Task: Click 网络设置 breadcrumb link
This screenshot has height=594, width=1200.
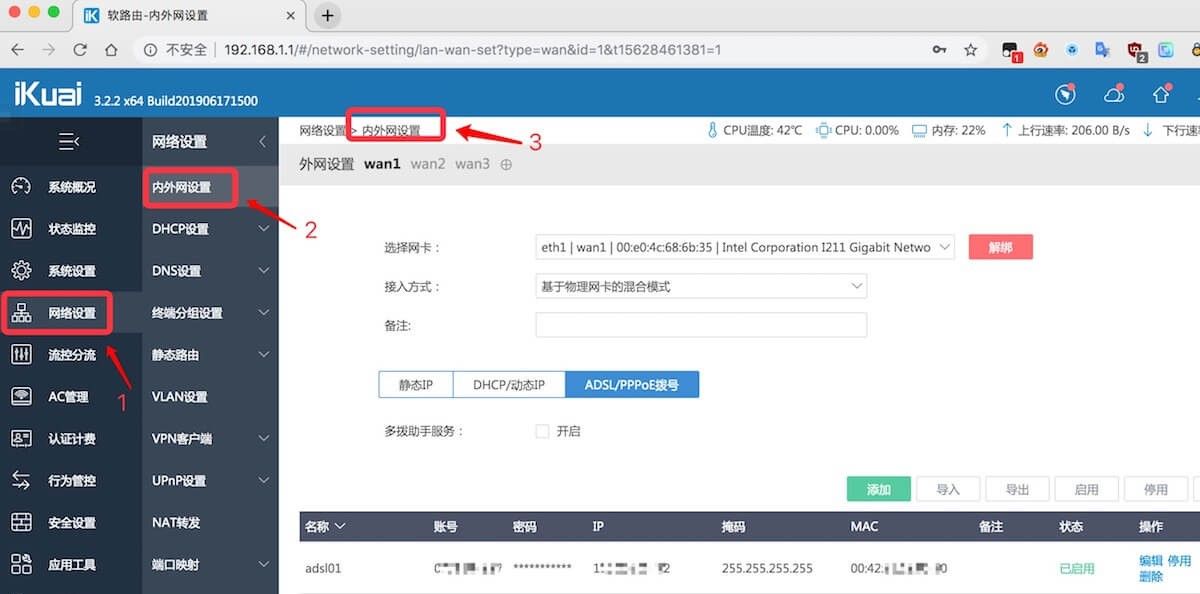Action: [x=323, y=130]
